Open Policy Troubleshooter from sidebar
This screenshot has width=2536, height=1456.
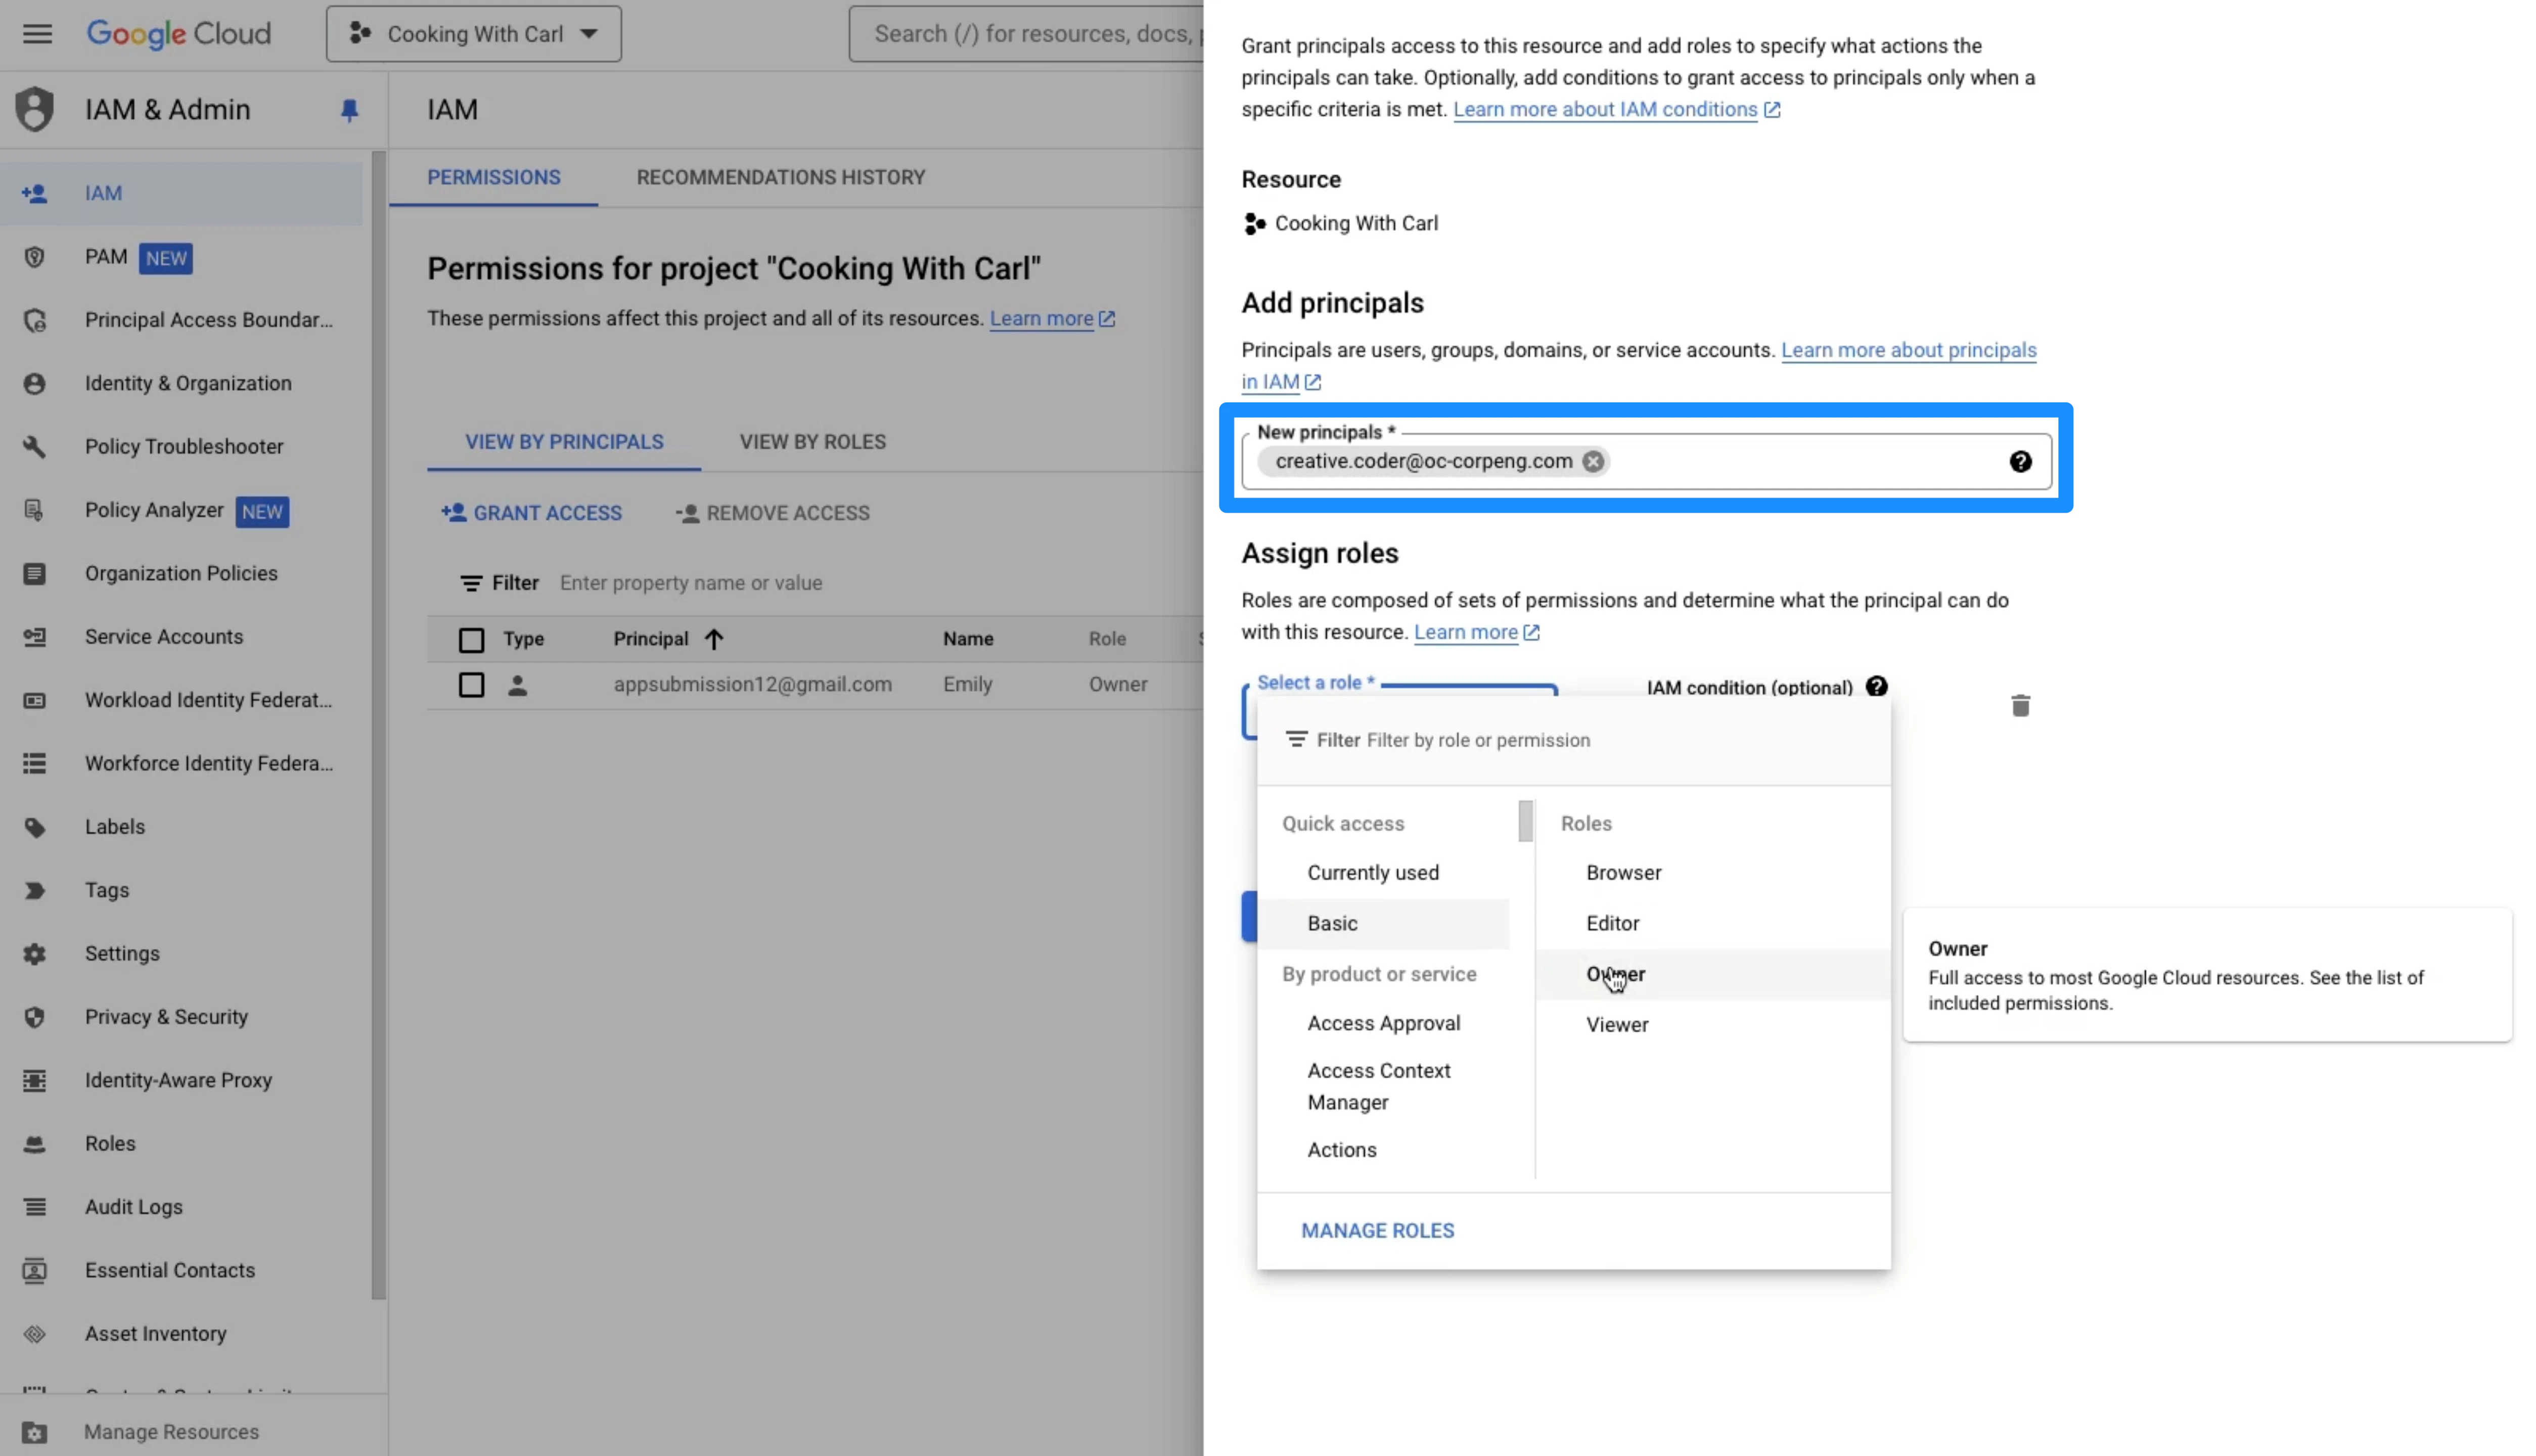tap(183, 446)
